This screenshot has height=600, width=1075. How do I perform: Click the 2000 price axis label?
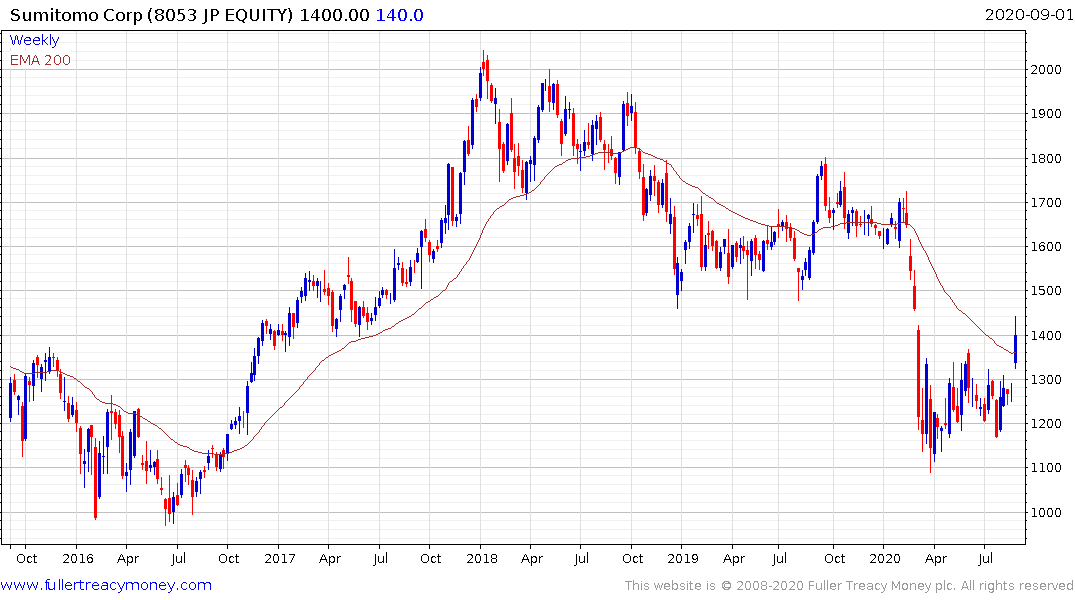pyautogui.click(x=1046, y=69)
